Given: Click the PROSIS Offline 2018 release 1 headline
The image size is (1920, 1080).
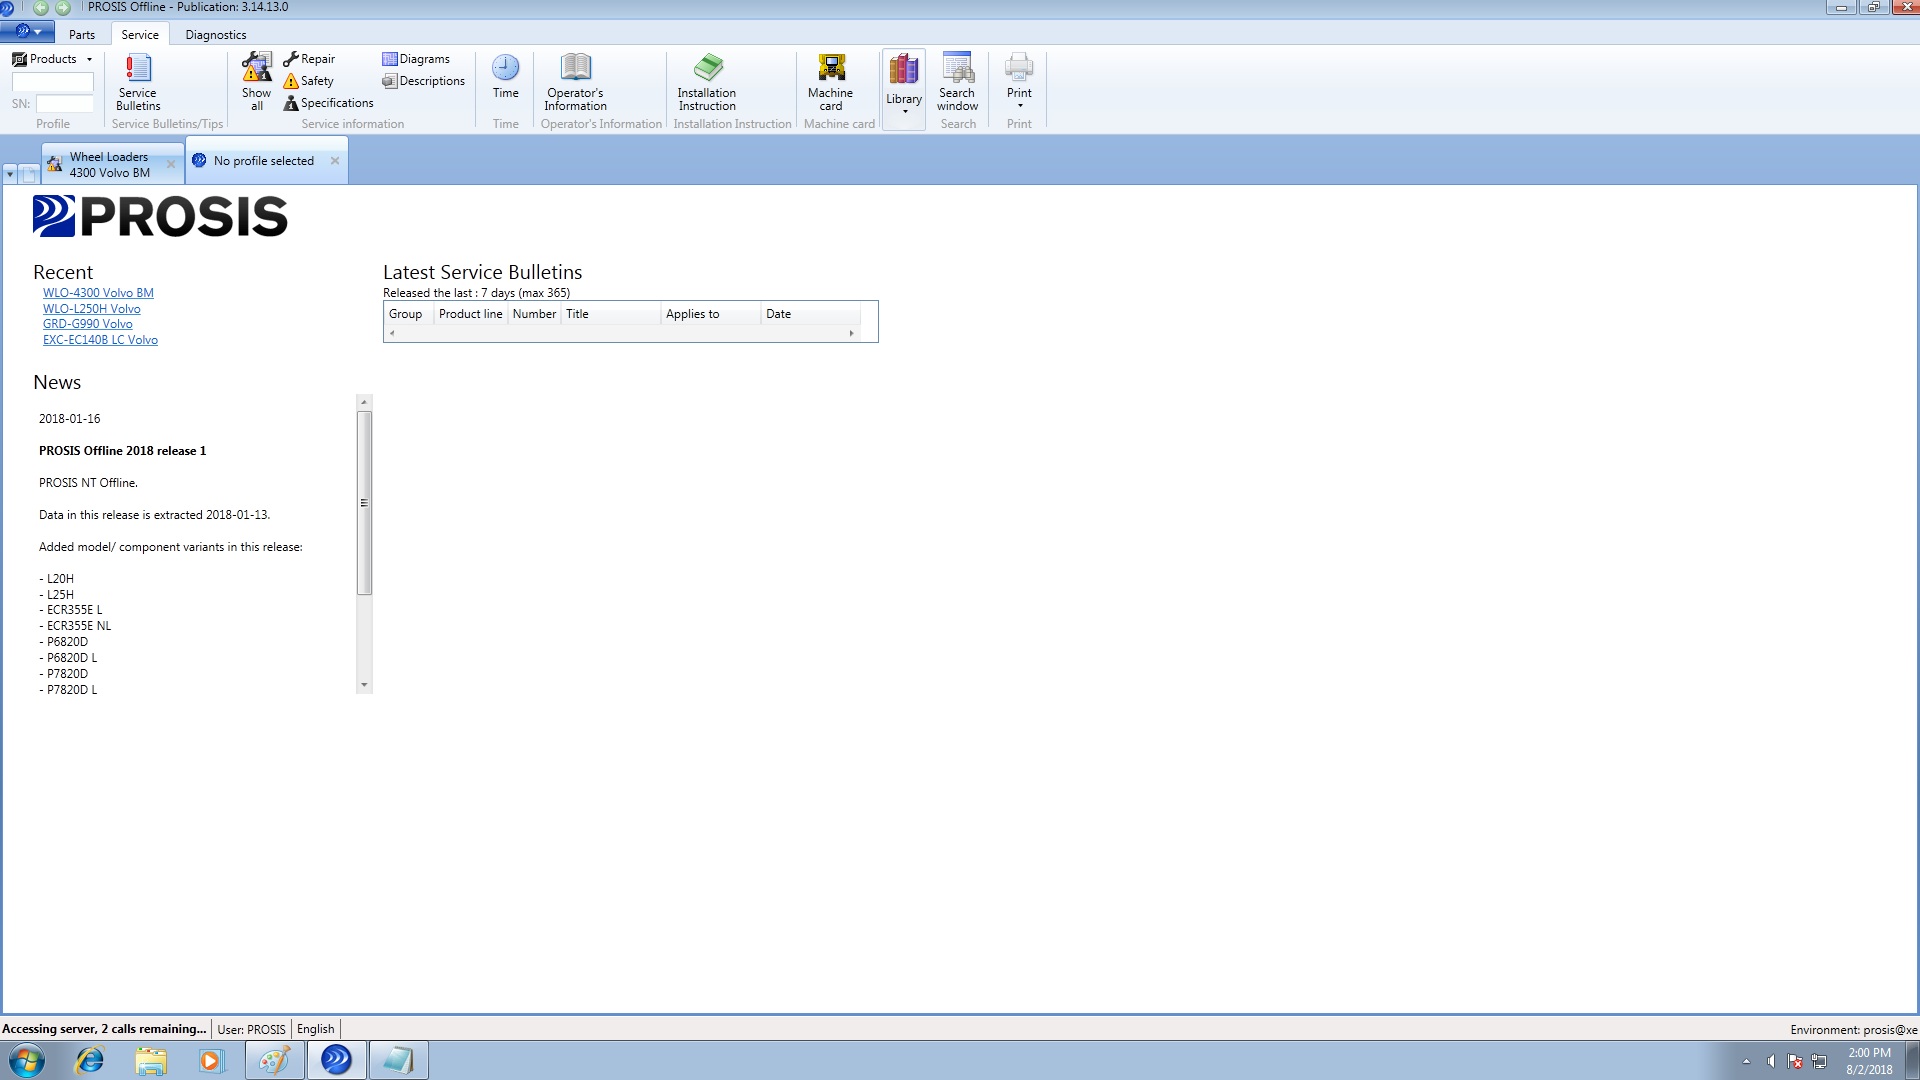Looking at the screenshot, I should [x=122, y=451].
